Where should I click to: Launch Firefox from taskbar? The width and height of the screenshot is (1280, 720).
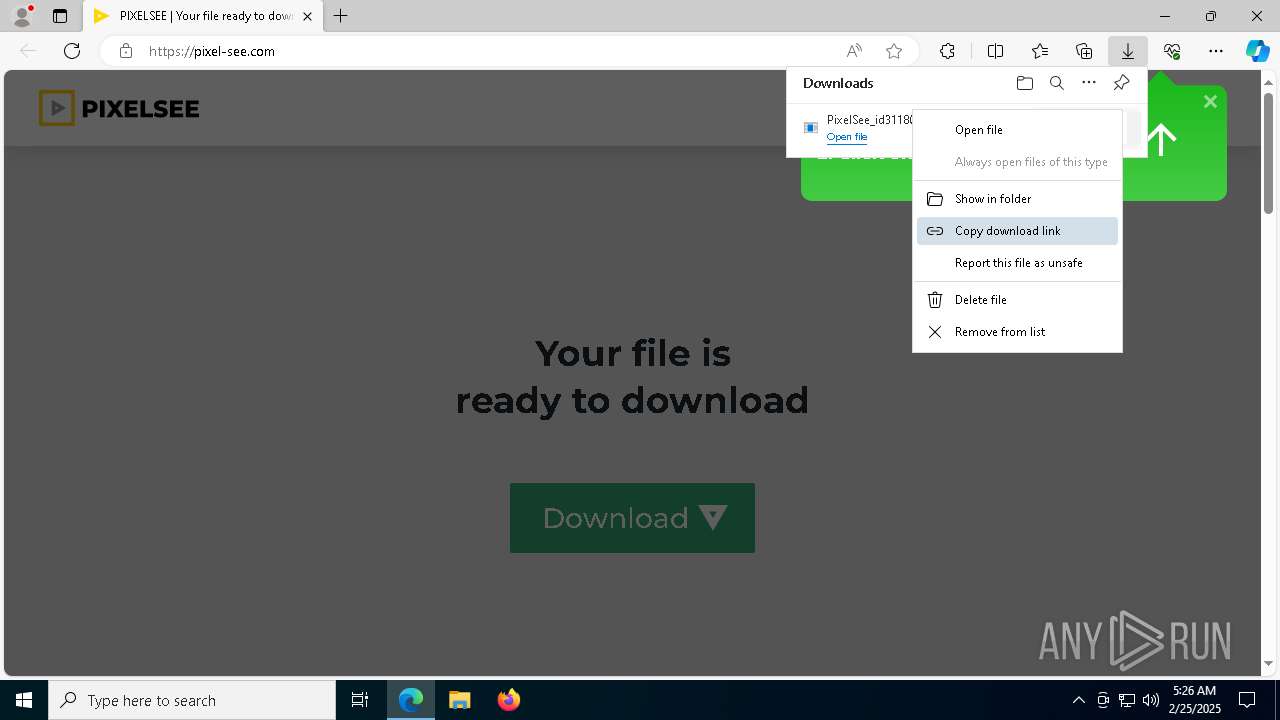509,700
